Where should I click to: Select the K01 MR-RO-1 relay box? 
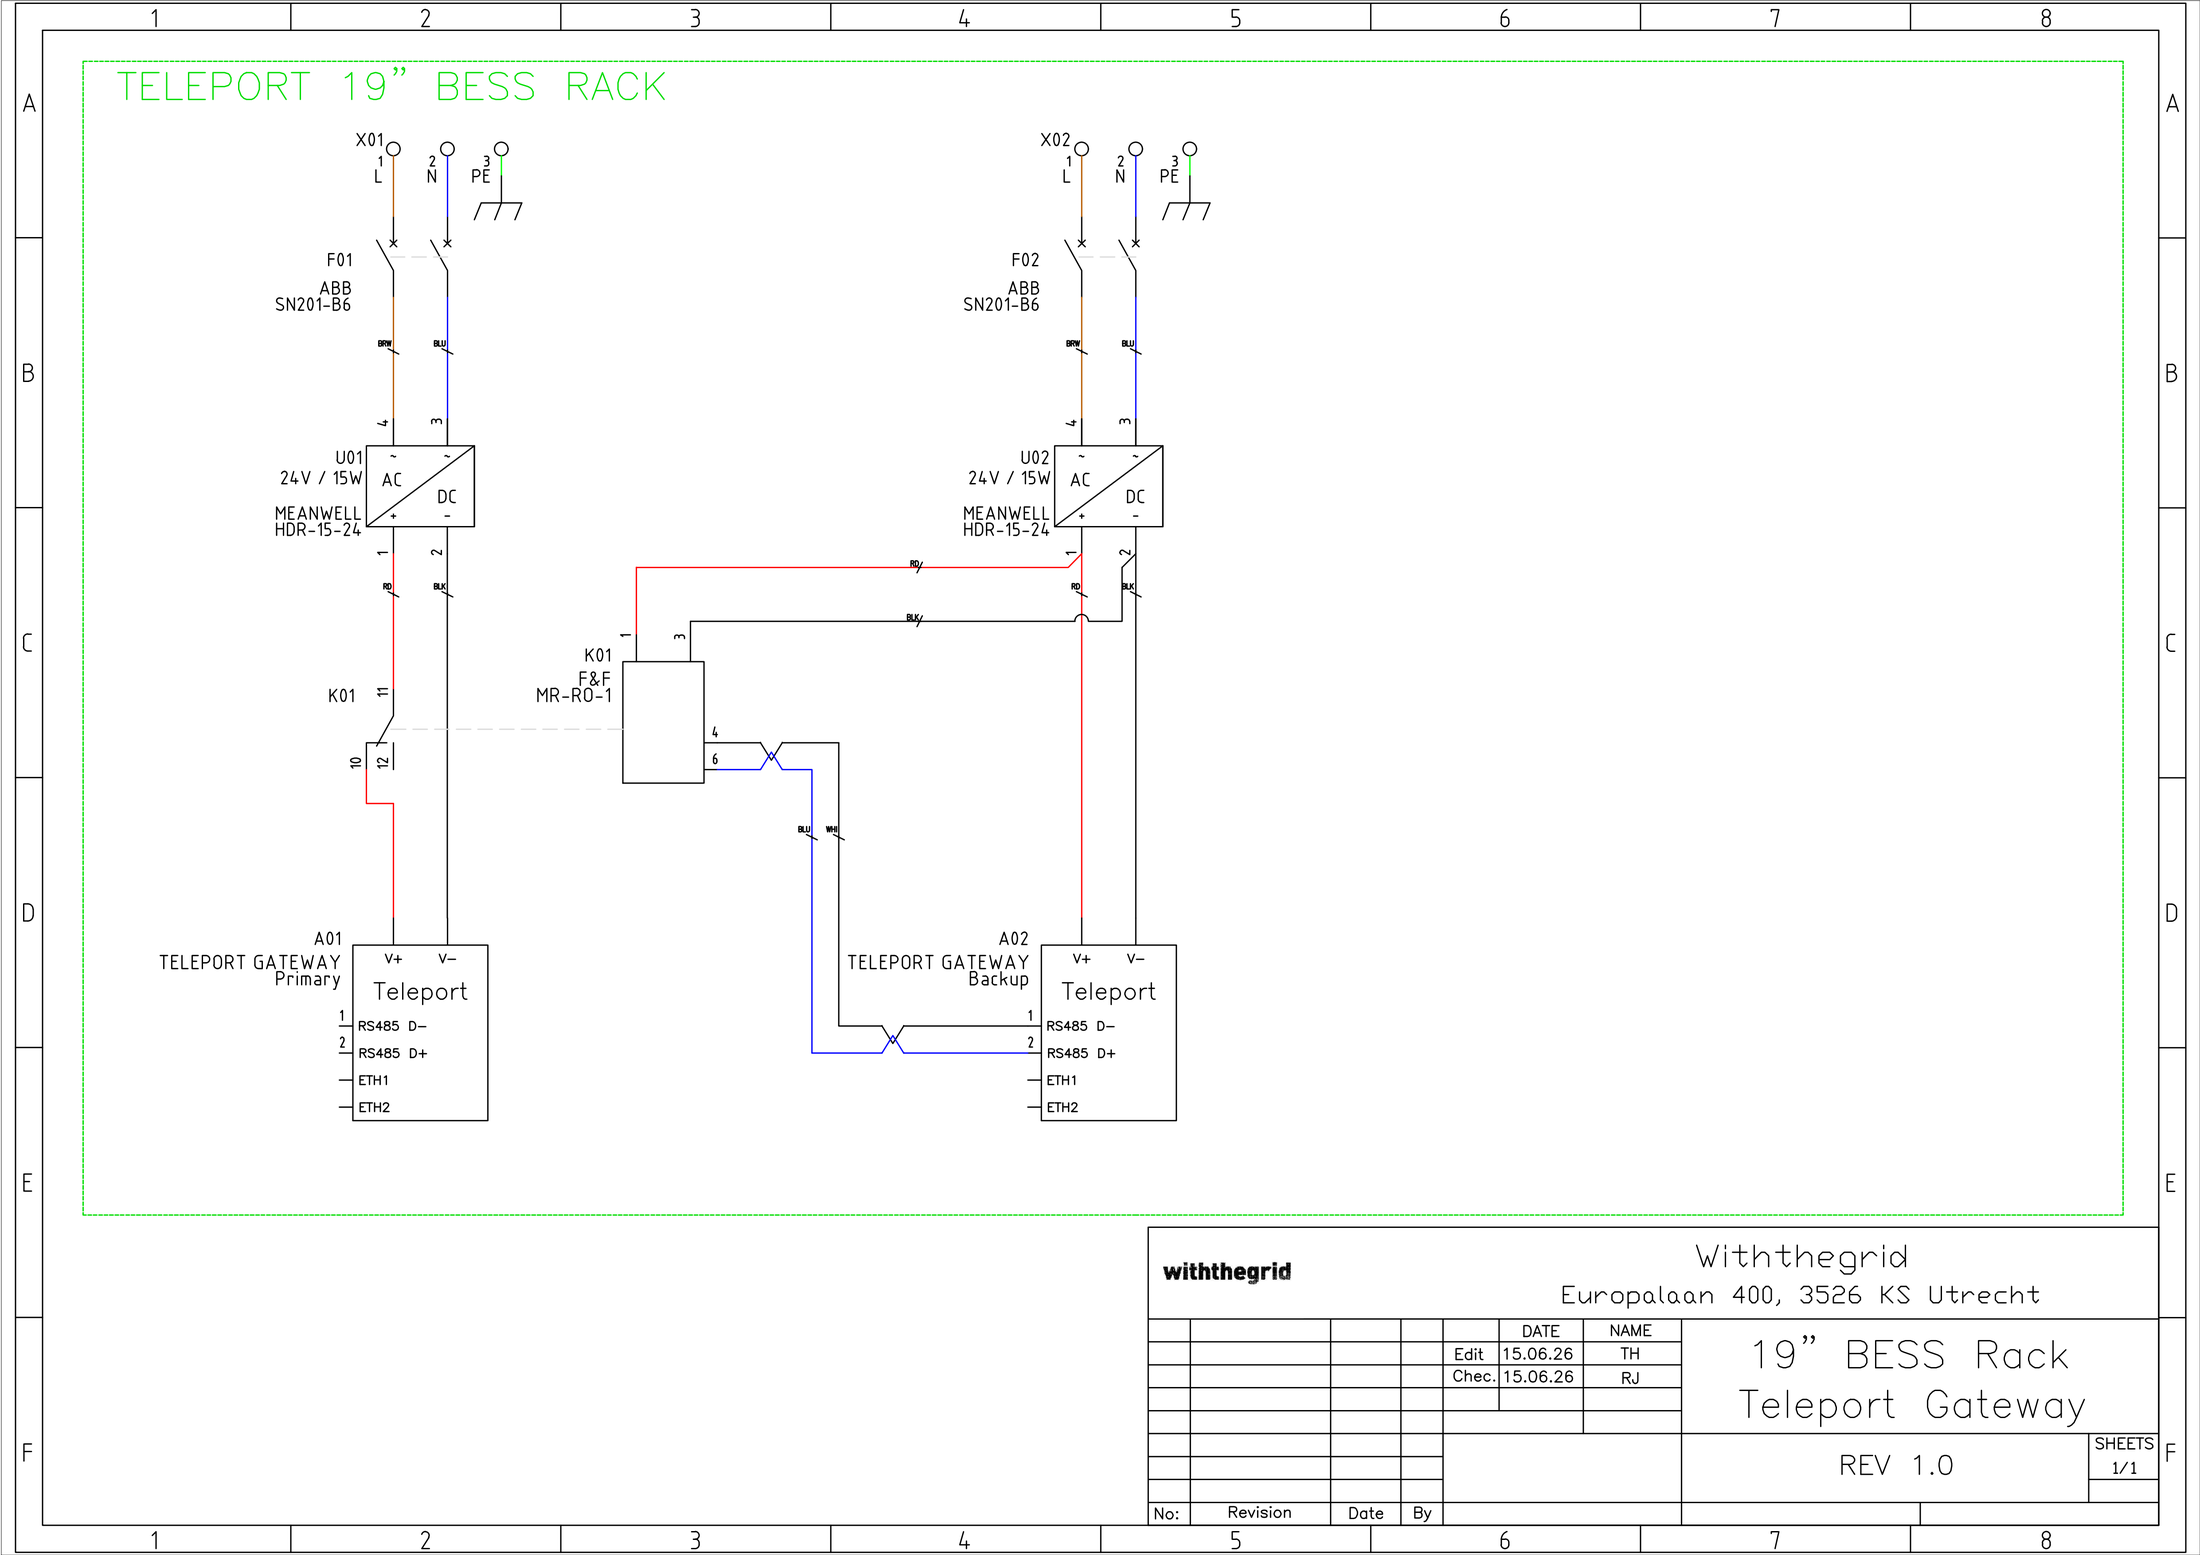pos(663,722)
